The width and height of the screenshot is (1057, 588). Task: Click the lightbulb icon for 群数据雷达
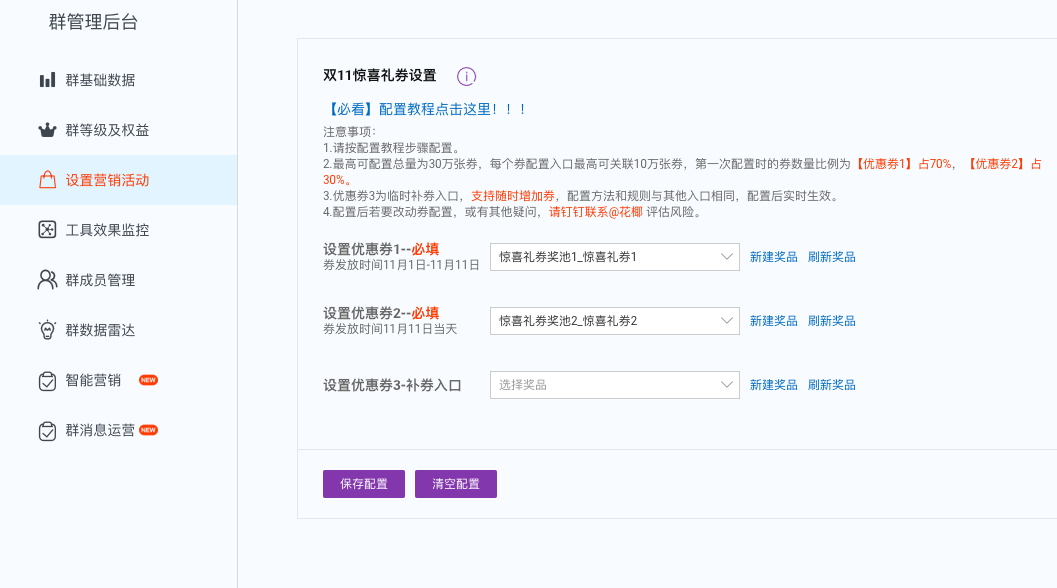tap(47, 330)
